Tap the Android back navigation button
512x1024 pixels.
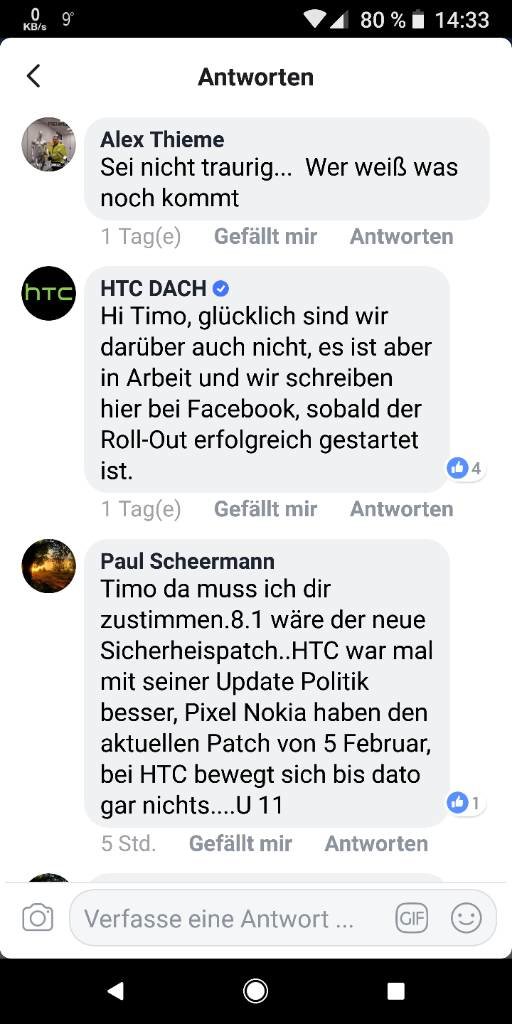point(115,991)
